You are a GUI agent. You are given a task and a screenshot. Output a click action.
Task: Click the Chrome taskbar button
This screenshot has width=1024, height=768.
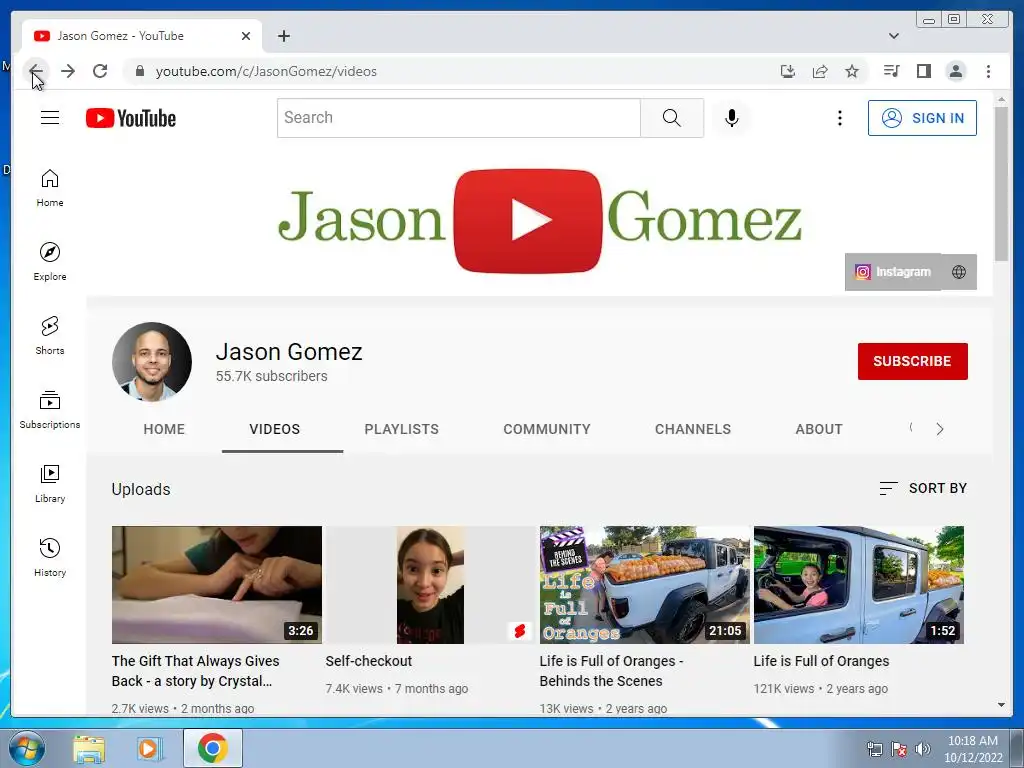click(212, 748)
